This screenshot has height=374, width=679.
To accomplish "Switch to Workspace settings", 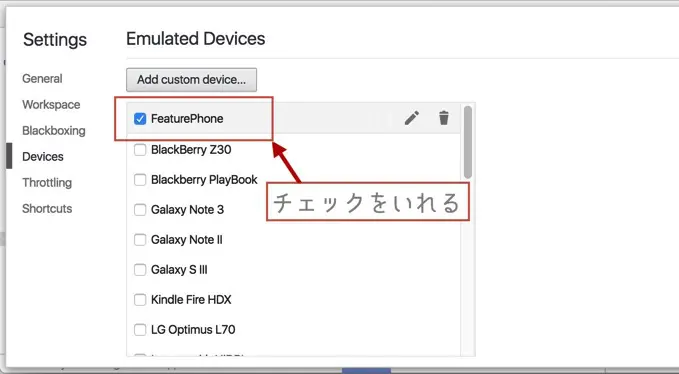I will [x=51, y=105].
